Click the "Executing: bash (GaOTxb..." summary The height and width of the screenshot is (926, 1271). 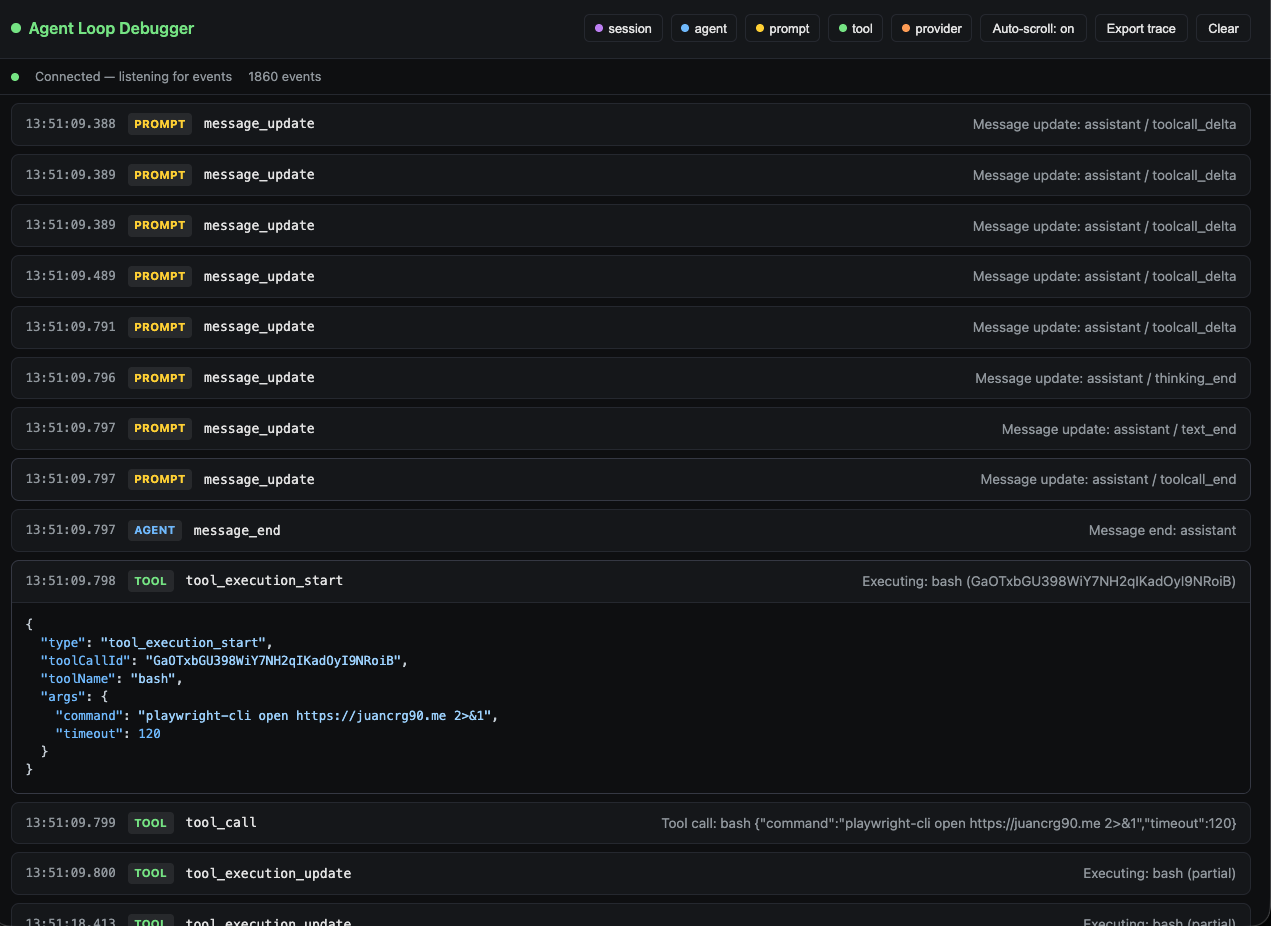click(x=1049, y=581)
